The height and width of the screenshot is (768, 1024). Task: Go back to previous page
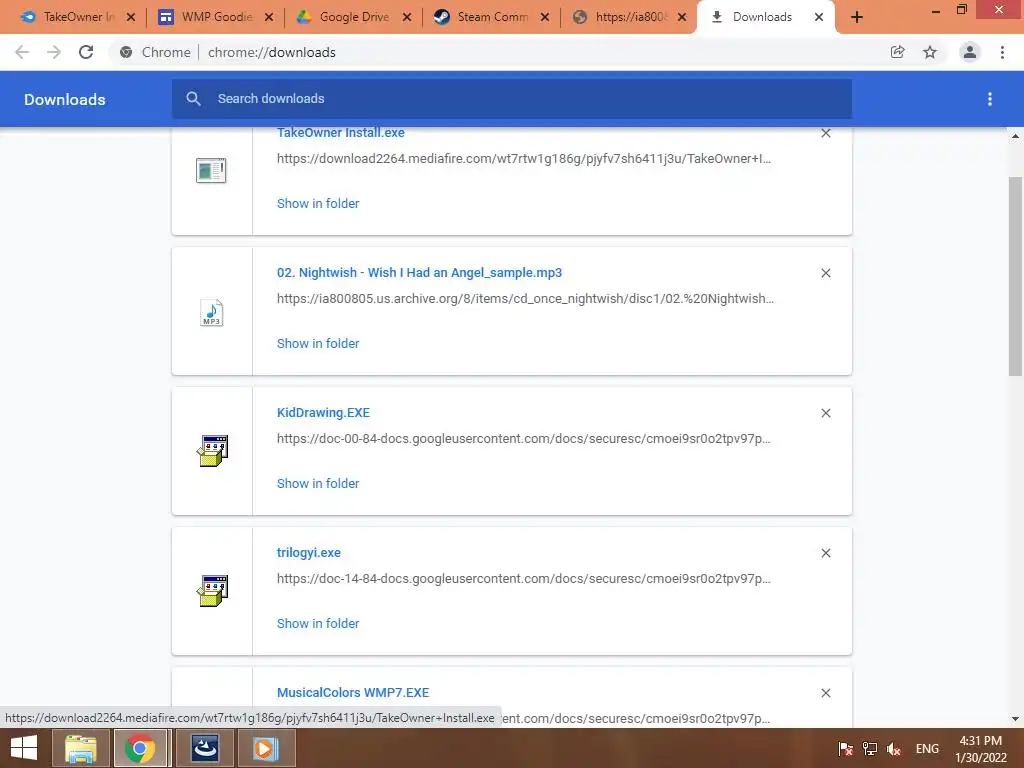[x=22, y=52]
